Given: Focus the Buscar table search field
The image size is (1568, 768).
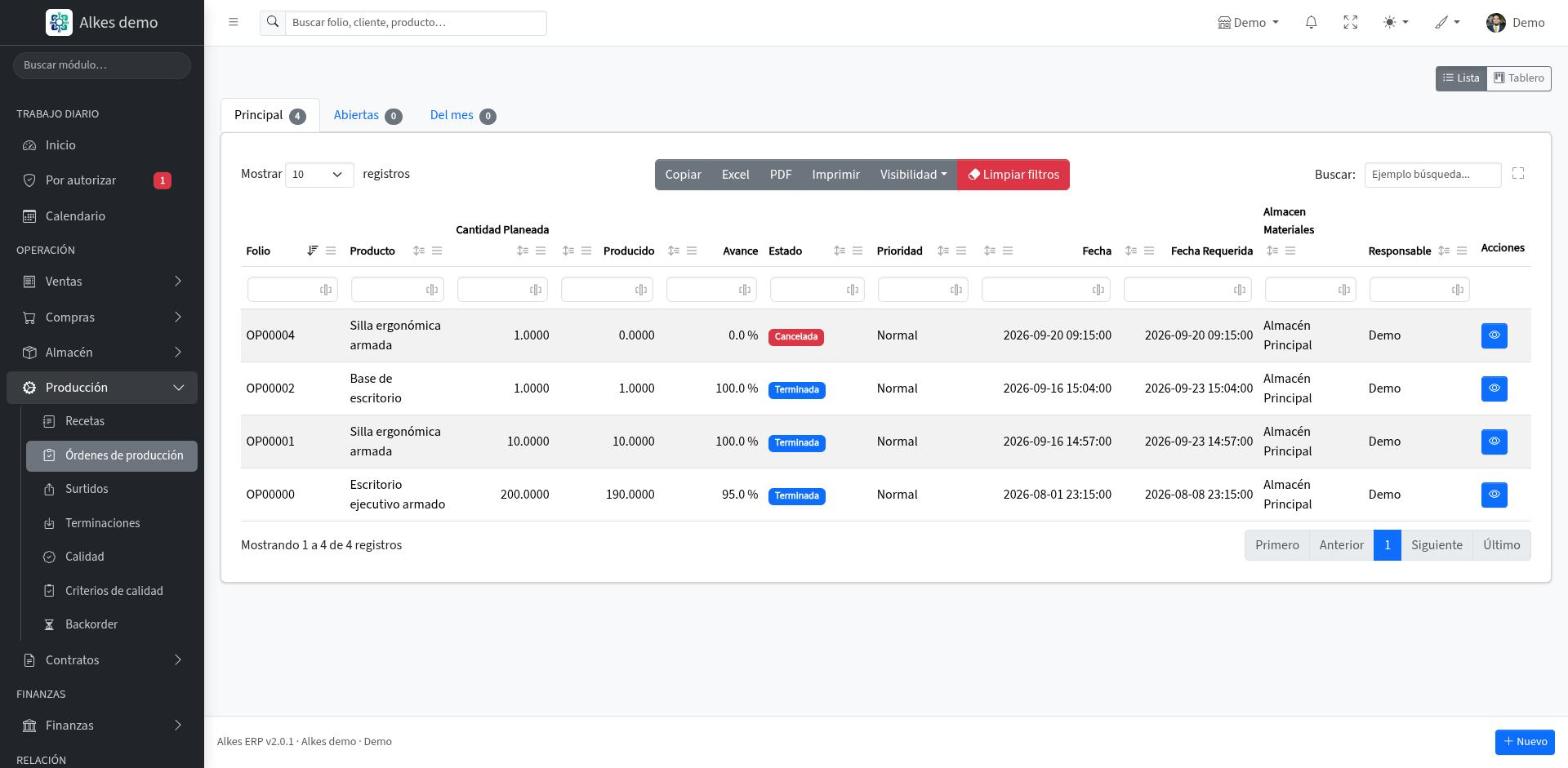Looking at the screenshot, I should pos(1433,175).
